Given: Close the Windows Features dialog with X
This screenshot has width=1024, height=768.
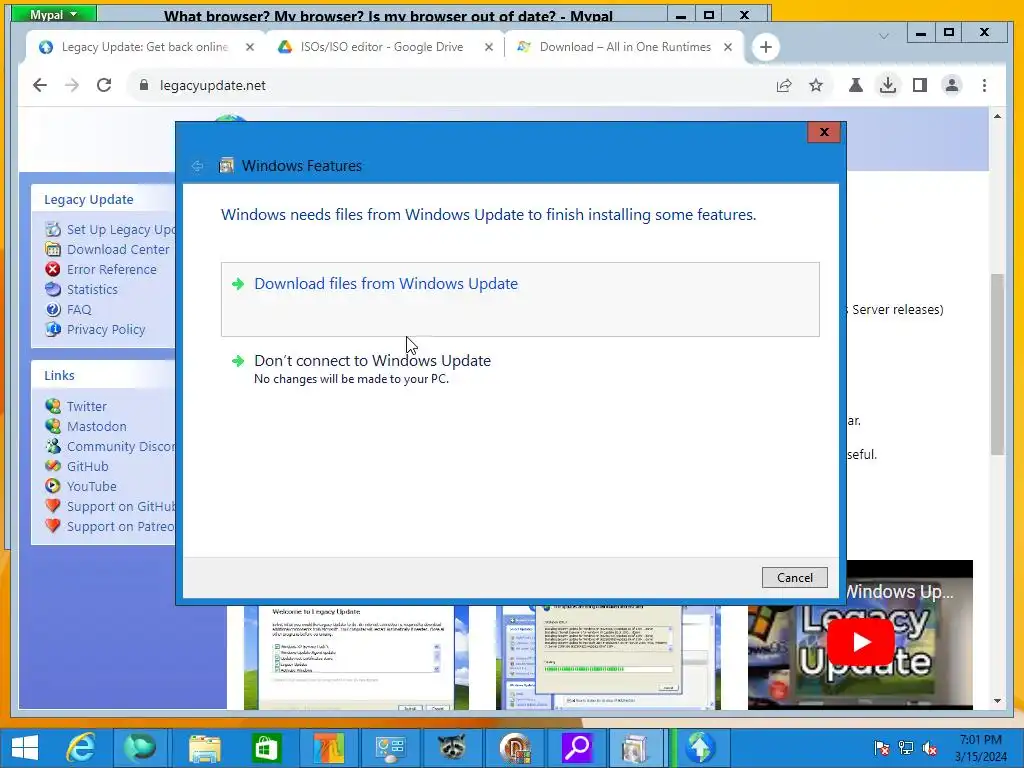Looking at the screenshot, I should coord(824,133).
